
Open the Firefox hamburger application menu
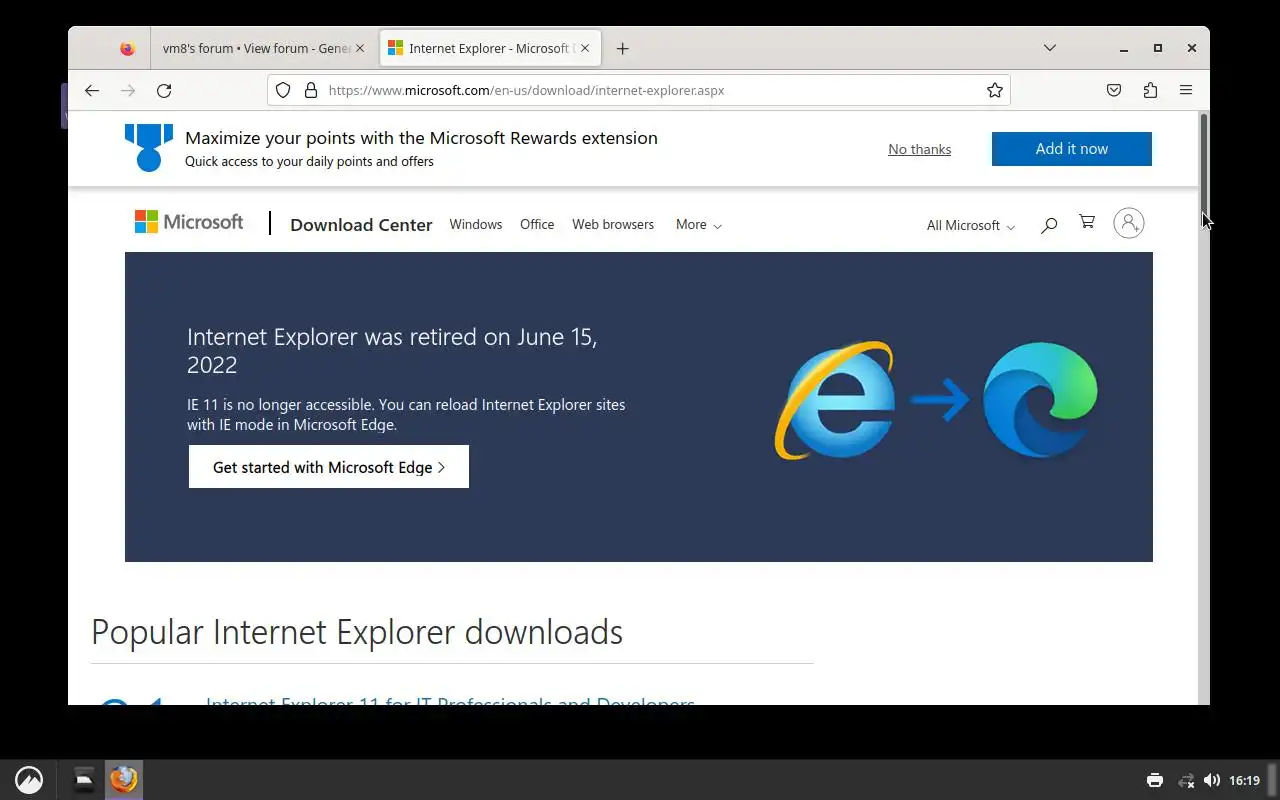click(1186, 90)
